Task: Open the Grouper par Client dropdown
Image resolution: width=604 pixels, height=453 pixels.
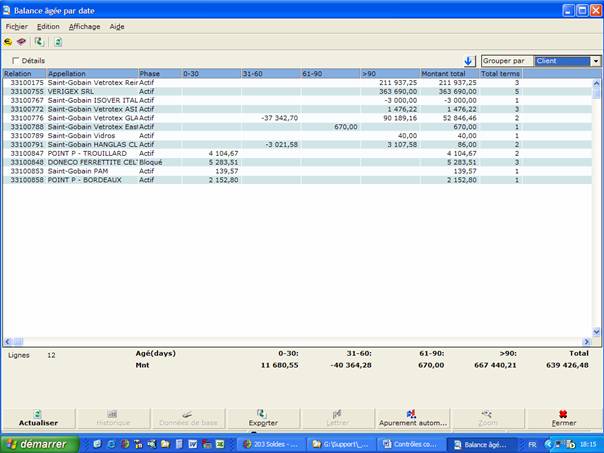Action: click(x=596, y=61)
